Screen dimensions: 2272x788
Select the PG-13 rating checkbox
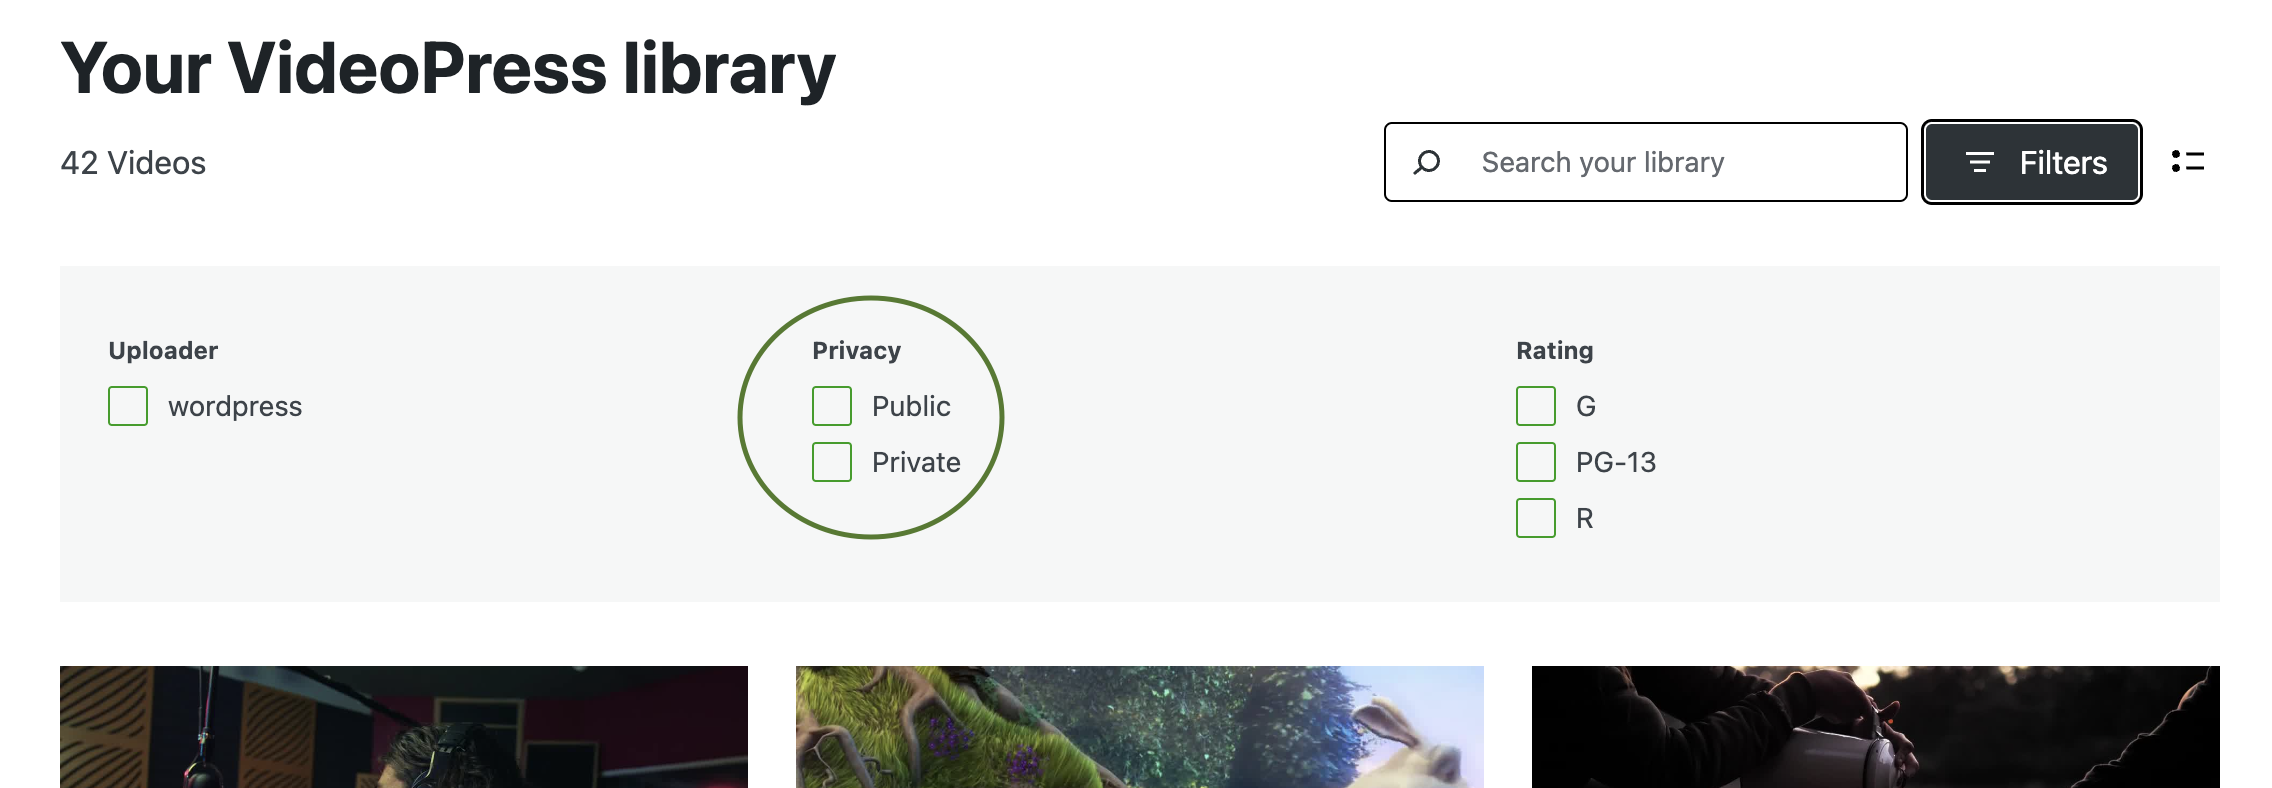1535,462
